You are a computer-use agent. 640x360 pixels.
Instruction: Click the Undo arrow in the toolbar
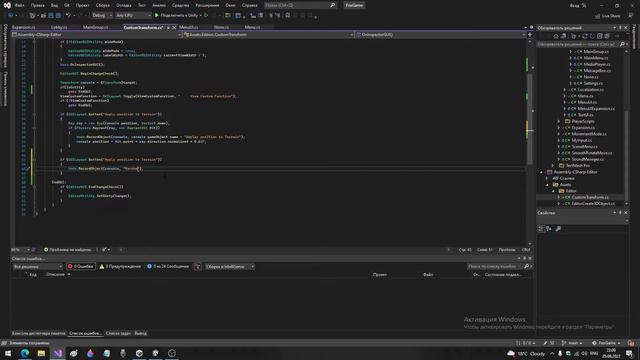pyautogui.click(x=69, y=16)
